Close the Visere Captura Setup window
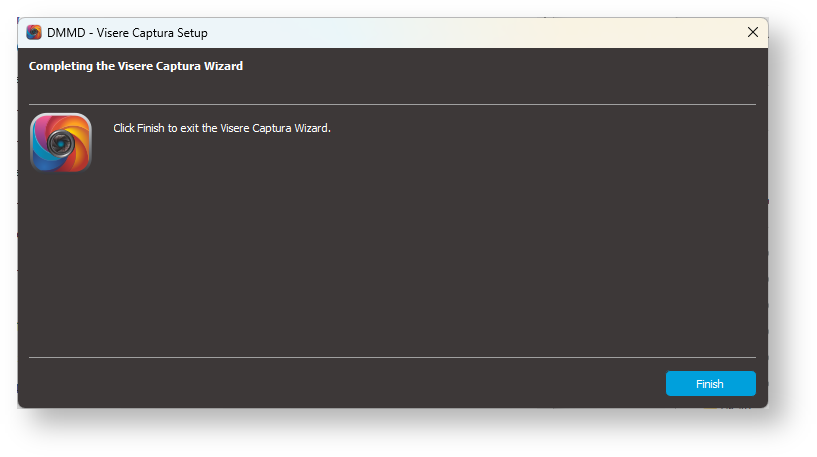This screenshot has width=817, height=457. coord(753,32)
